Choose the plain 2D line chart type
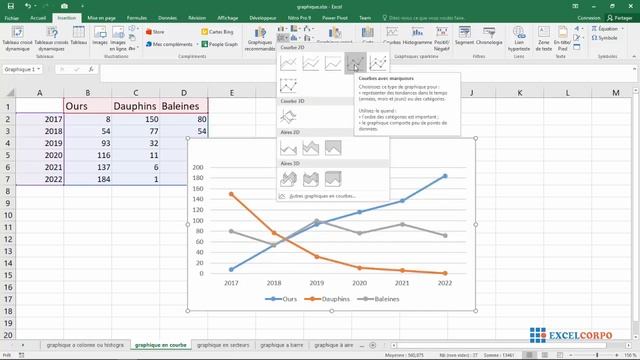The width and height of the screenshot is (640, 360). [x=288, y=63]
